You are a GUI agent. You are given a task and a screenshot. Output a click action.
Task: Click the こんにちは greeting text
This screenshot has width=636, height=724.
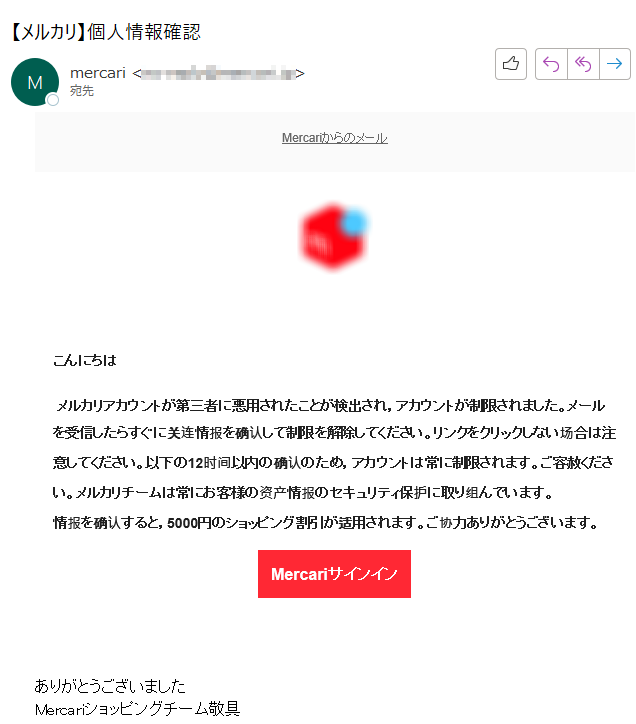point(85,360)
